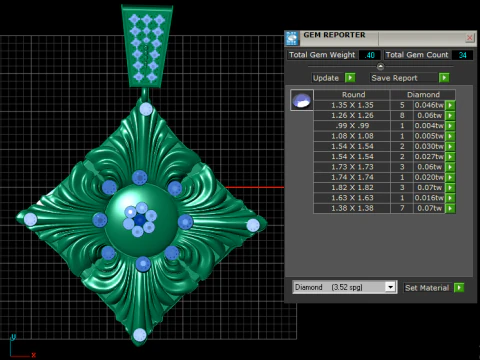Click the count 7 in the 1.38 row
The image size is (480, 360).
[402, 208]
